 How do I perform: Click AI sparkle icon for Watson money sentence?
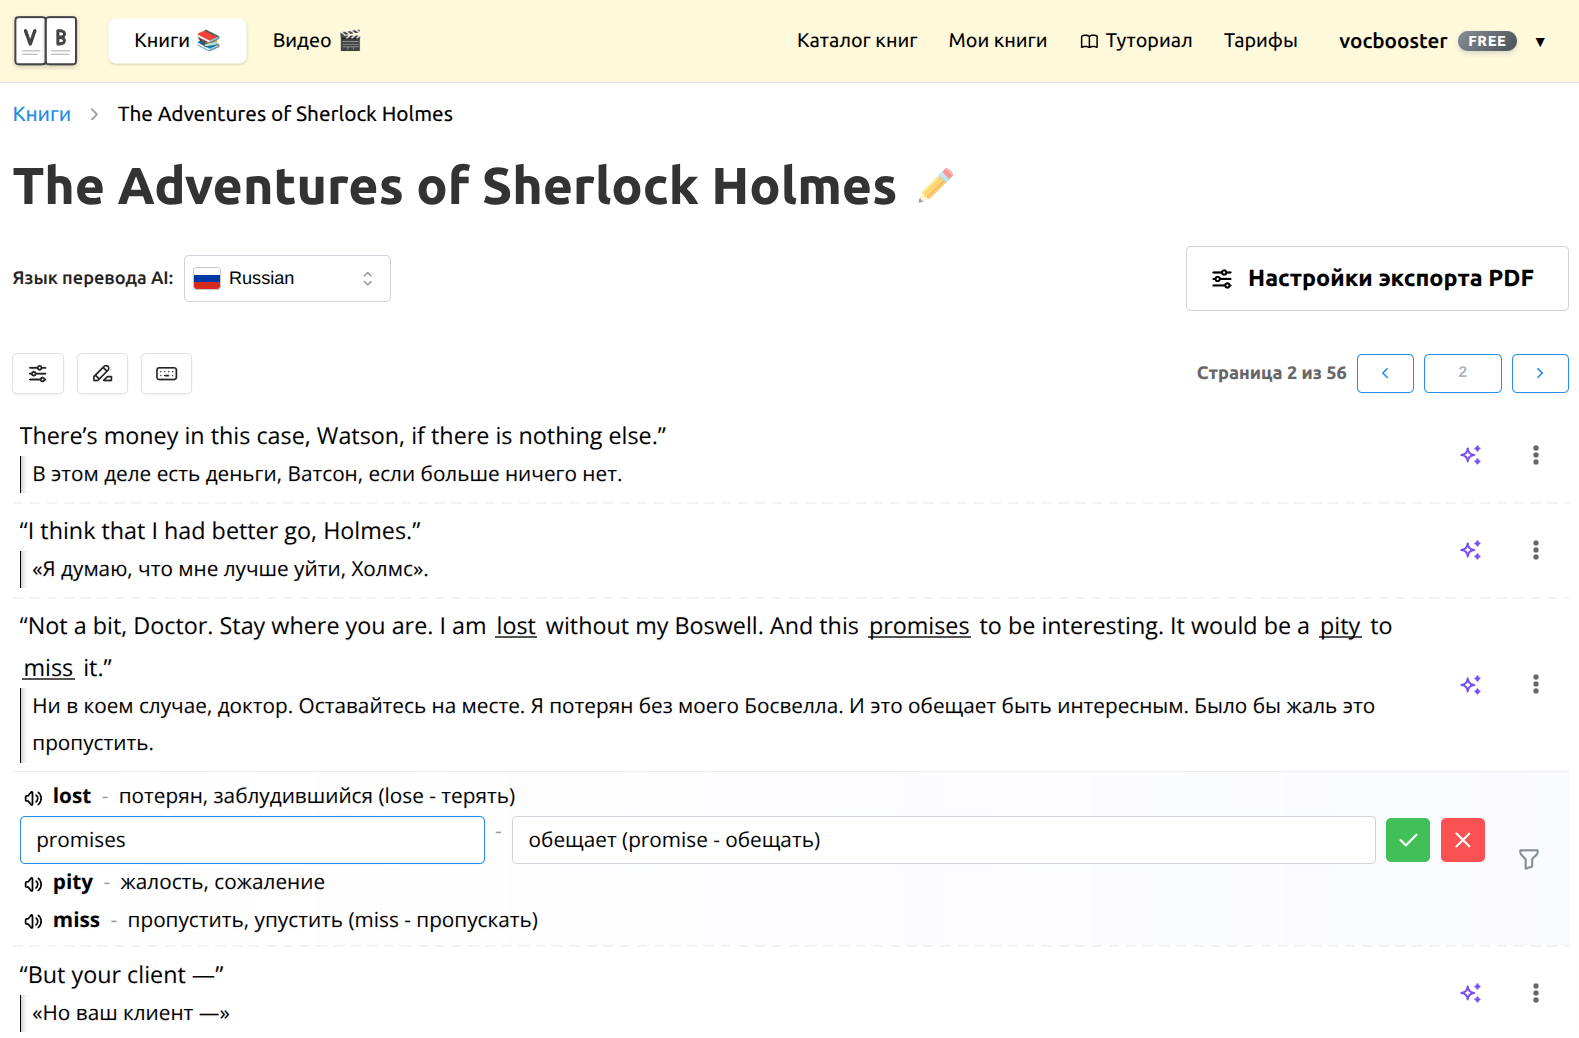click(x=1470, y=455)
